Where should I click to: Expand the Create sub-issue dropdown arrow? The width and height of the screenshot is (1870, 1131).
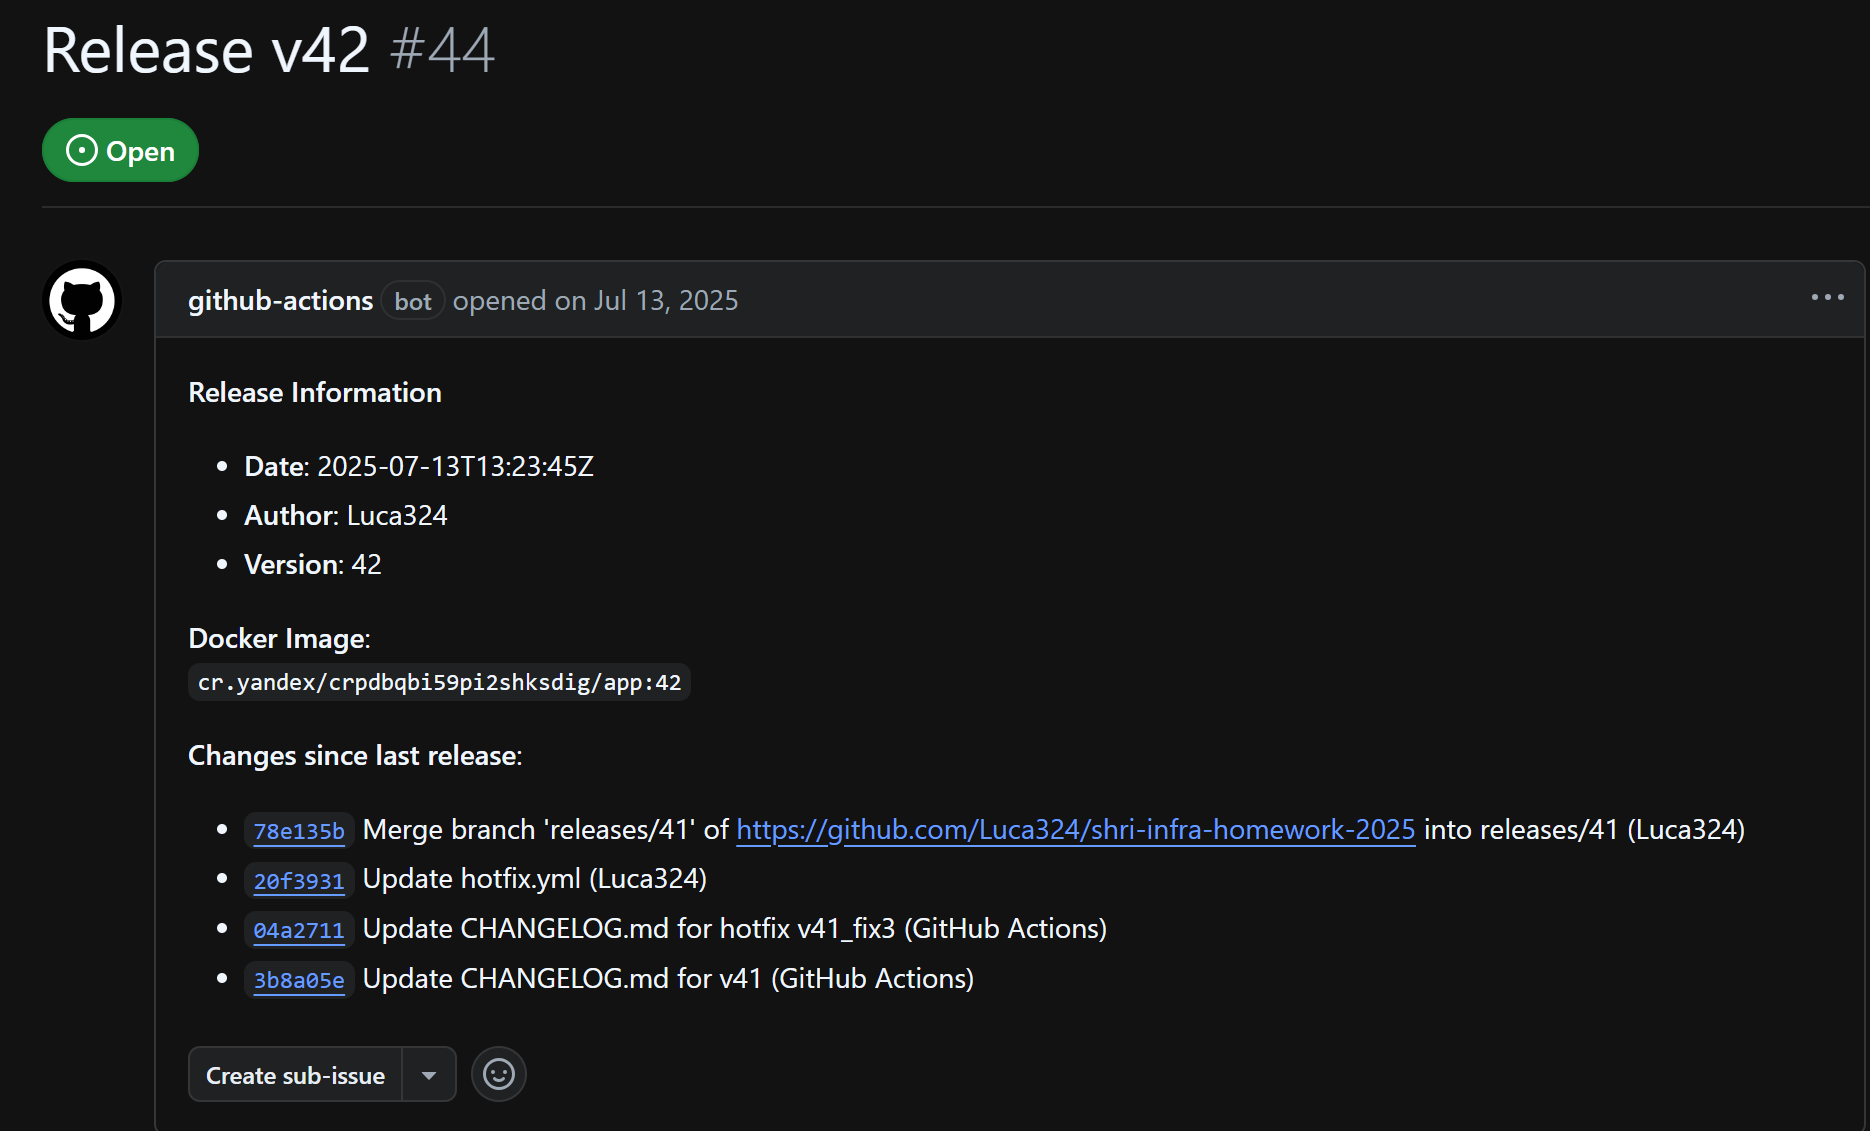coord(429,1074)
